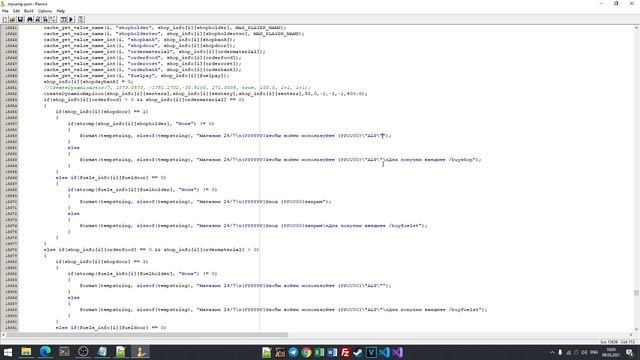
Task: Click the Replace toolbar icon
Action: point(45,19)
